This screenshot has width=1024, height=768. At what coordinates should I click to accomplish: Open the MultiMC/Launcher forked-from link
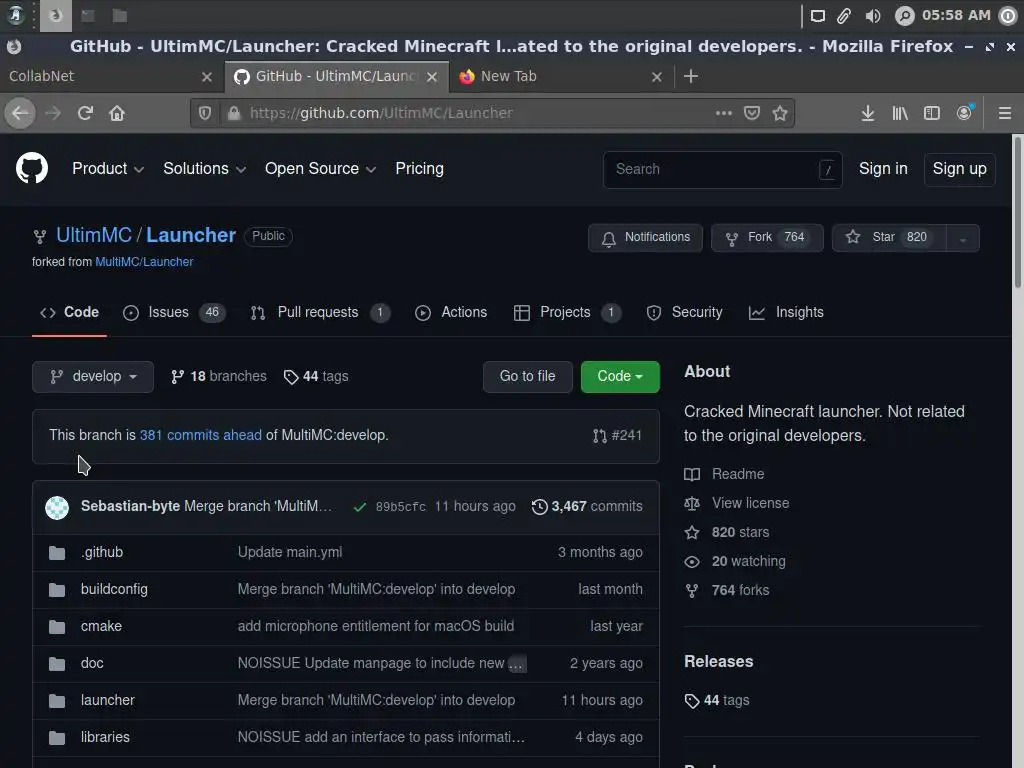tap(144, 262)
